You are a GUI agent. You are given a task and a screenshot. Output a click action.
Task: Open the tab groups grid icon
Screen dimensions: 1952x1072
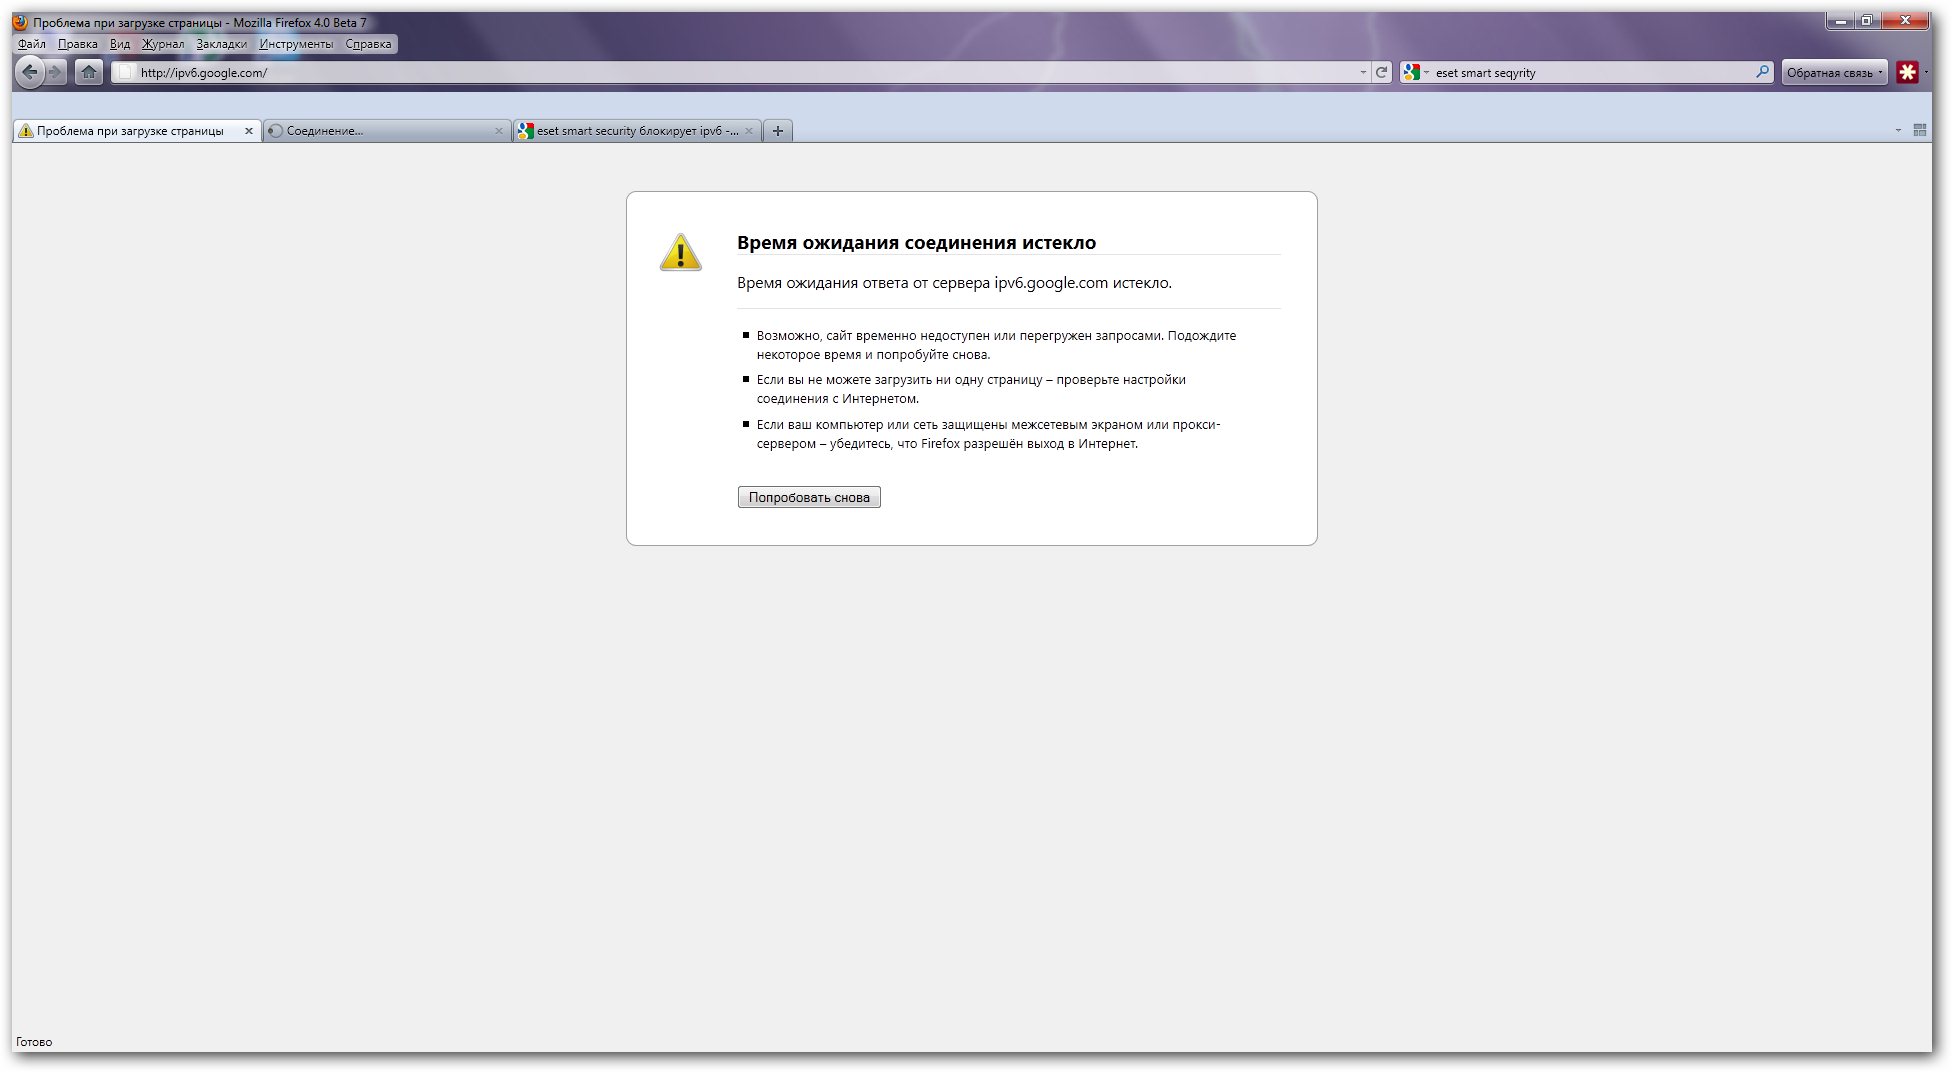[x=1919, y=131]
